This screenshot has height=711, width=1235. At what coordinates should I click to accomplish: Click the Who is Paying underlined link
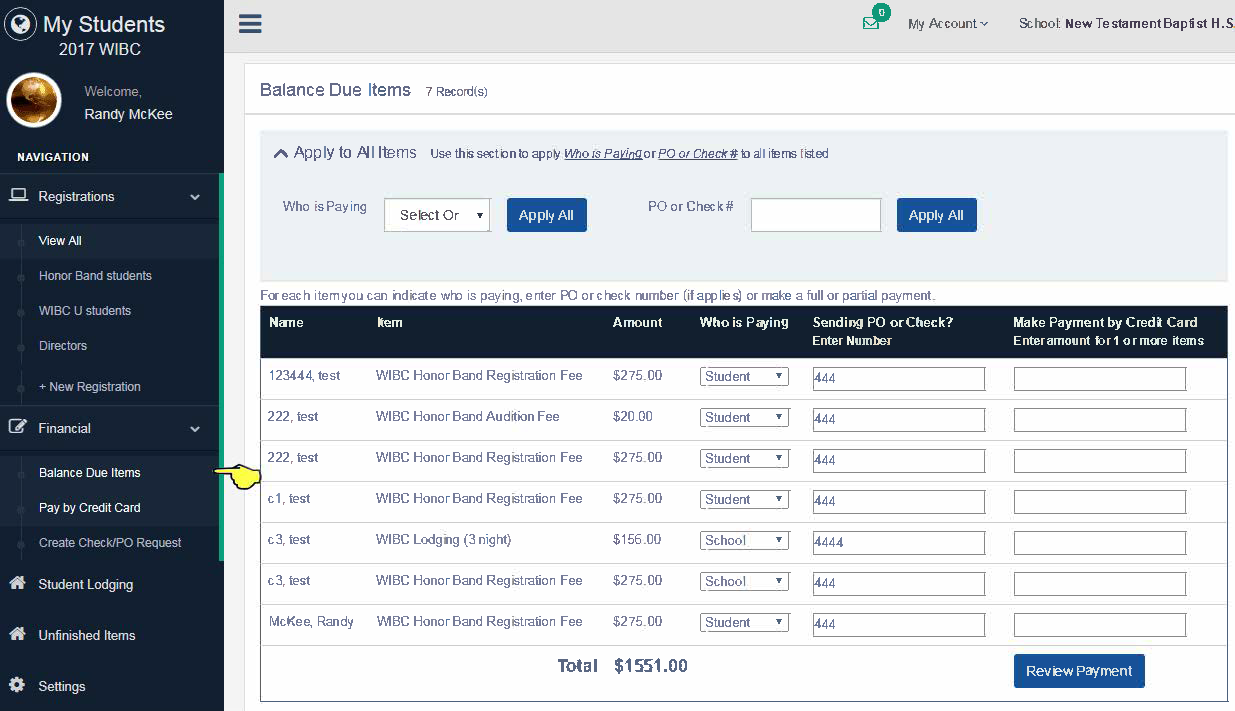(603, 154)
